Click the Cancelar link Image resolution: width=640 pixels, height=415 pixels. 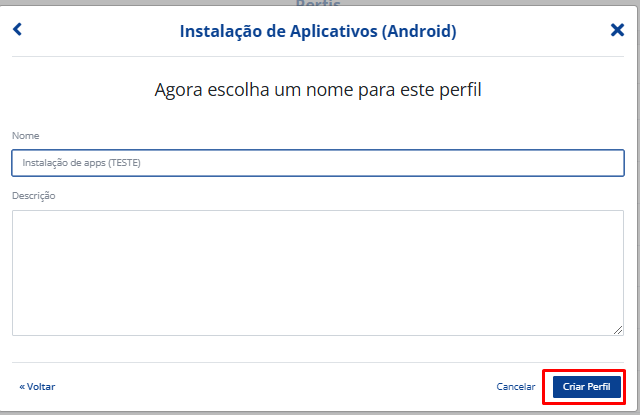[516, 386]
